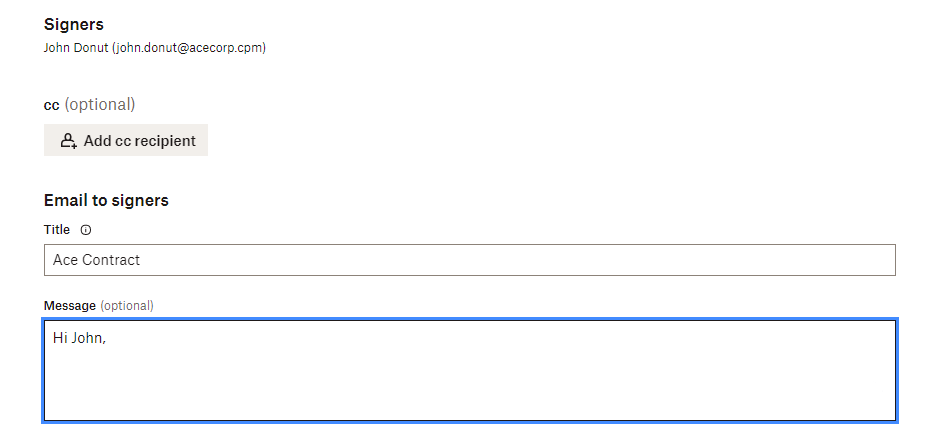The width and height of the screenshot is (929, 445).
Task: Click the Title field label
Action: 57,230
